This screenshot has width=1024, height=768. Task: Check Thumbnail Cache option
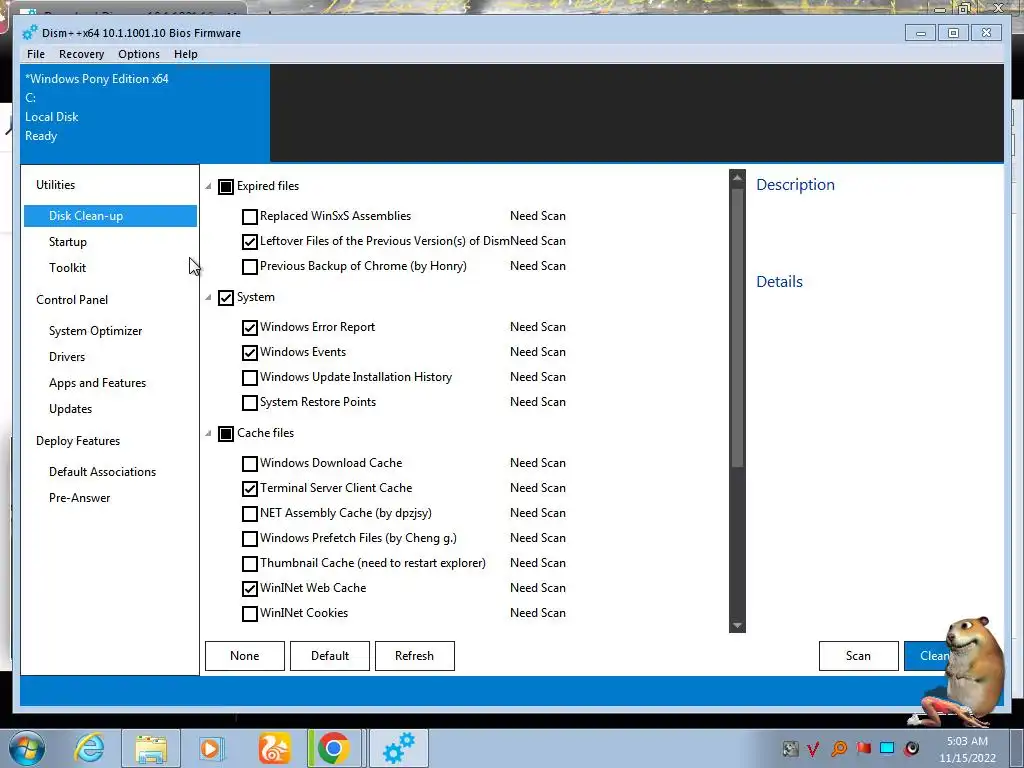[249, 564]
